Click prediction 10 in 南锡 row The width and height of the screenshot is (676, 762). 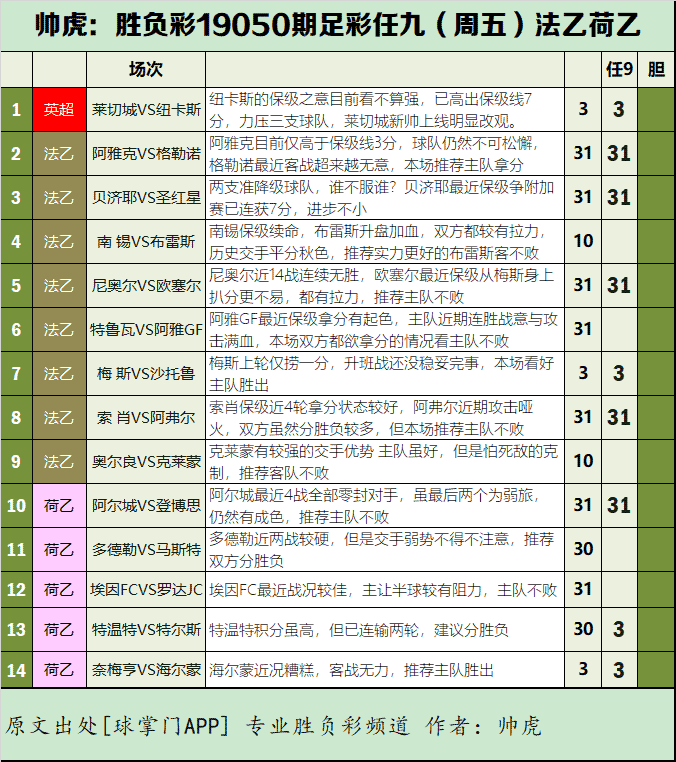pos(583,241)
